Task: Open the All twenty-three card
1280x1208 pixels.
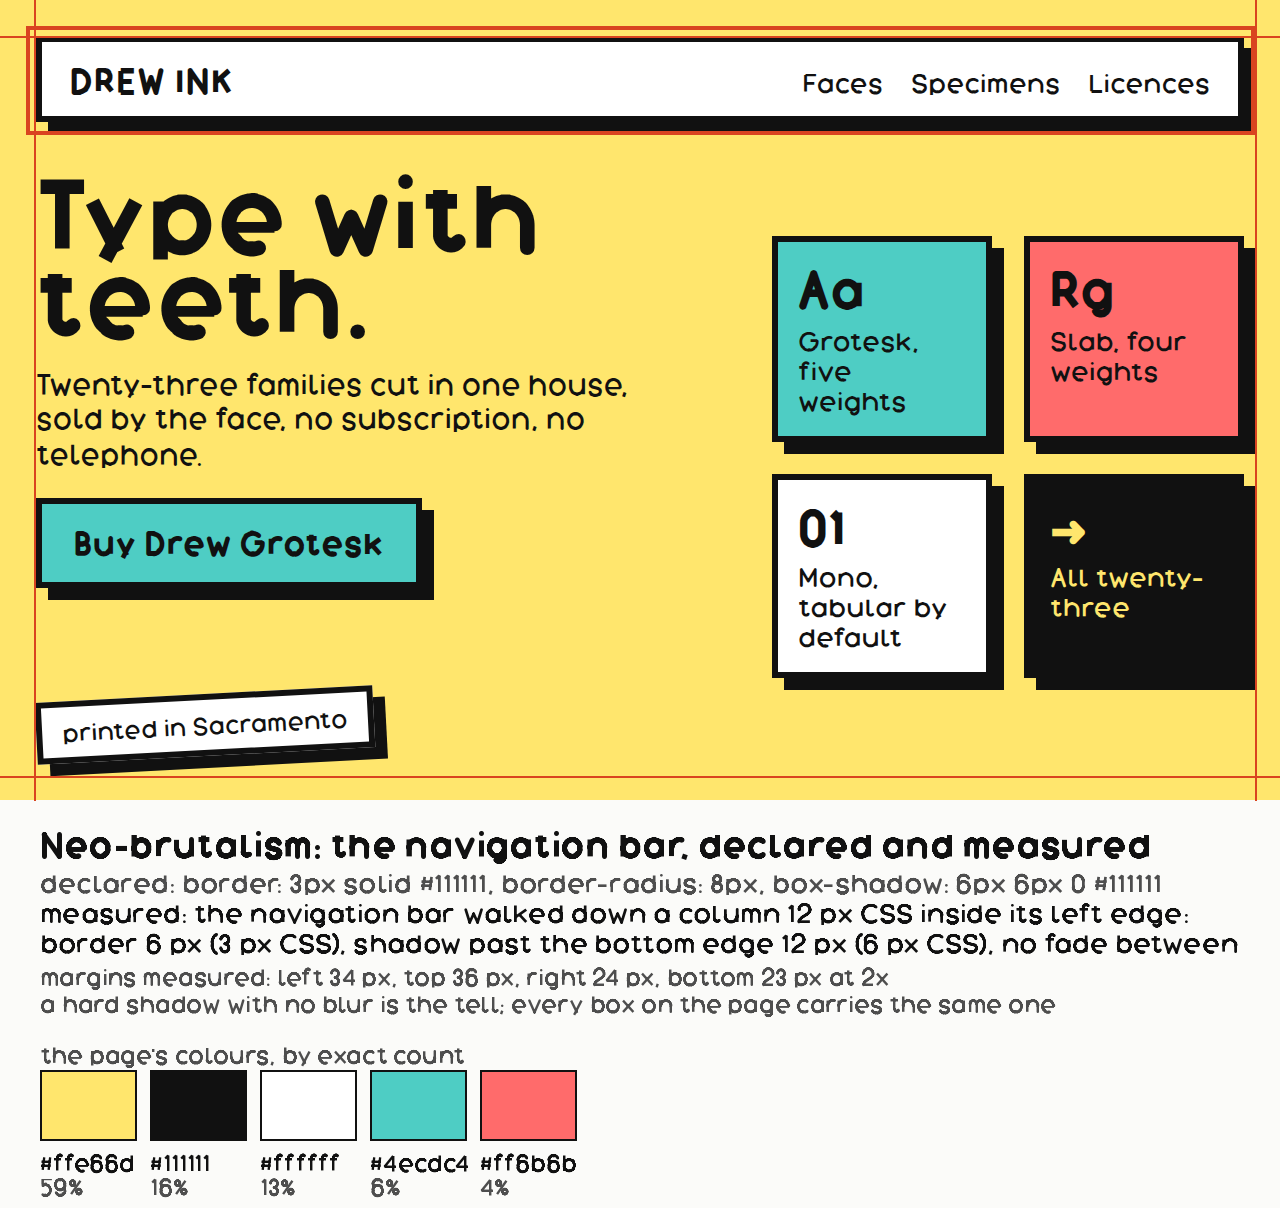Action: (1134, 576)
